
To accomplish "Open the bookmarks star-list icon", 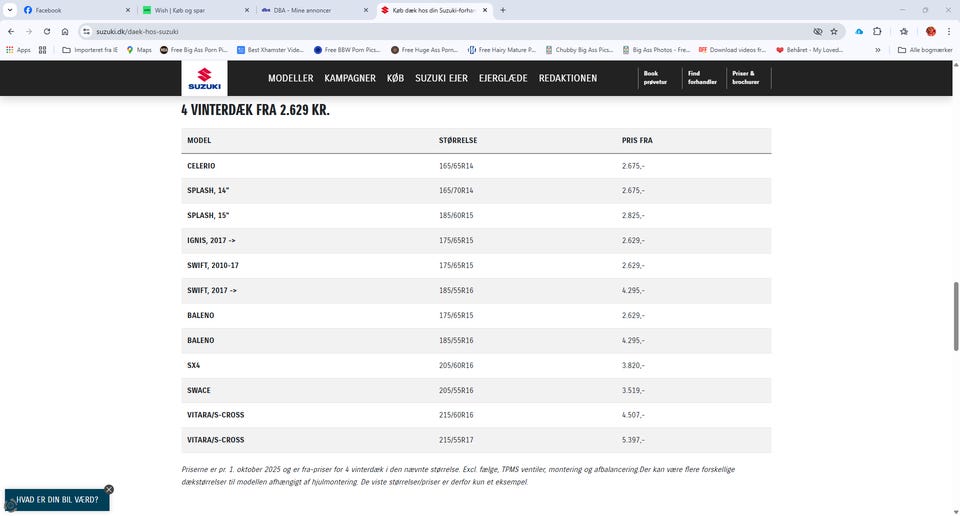I will [904, 31].
